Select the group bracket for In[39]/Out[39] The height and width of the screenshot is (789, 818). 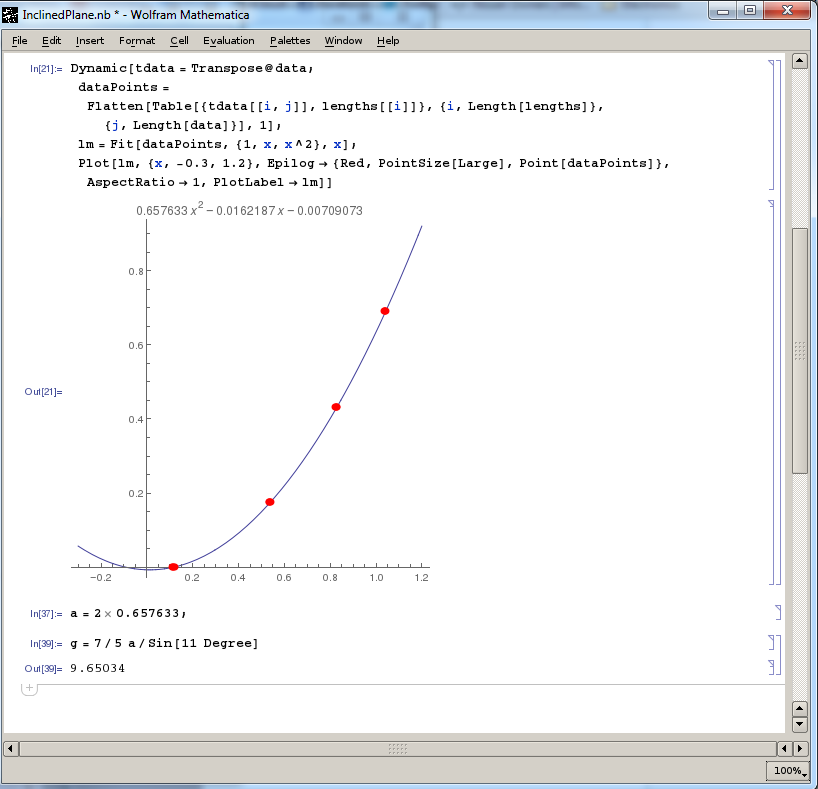[778, 655]
